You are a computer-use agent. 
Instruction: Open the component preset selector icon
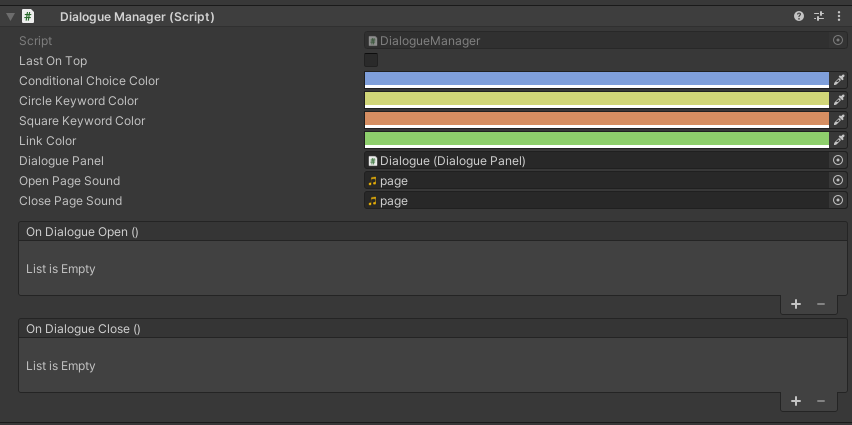click(x=819, y=17)
